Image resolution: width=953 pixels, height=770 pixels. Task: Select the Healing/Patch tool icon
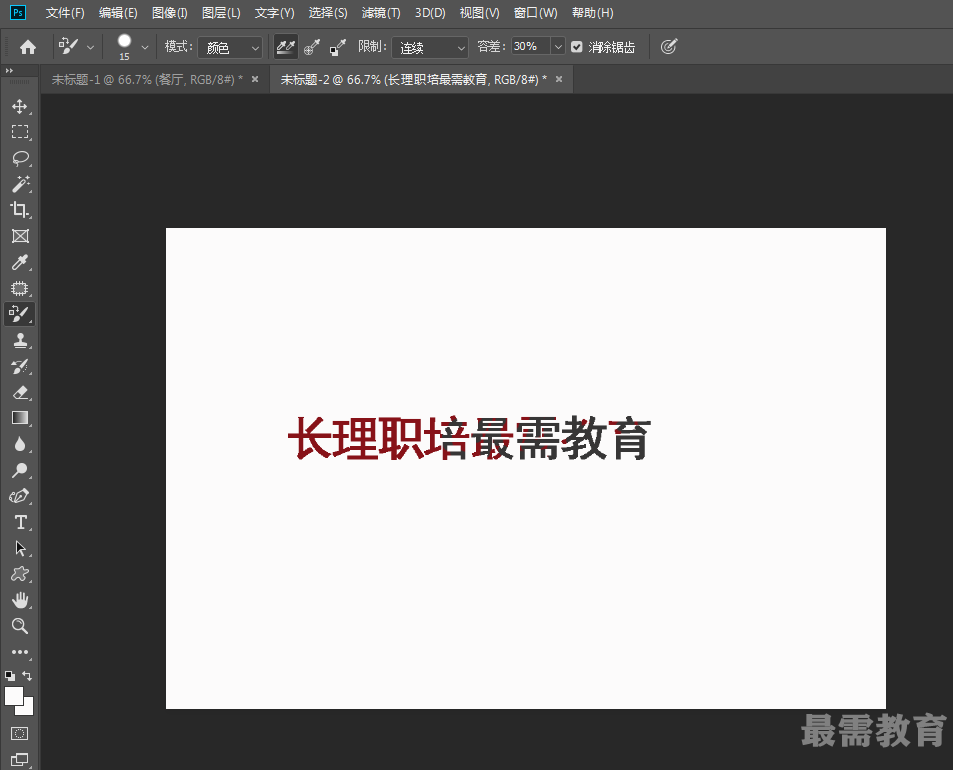19,288
